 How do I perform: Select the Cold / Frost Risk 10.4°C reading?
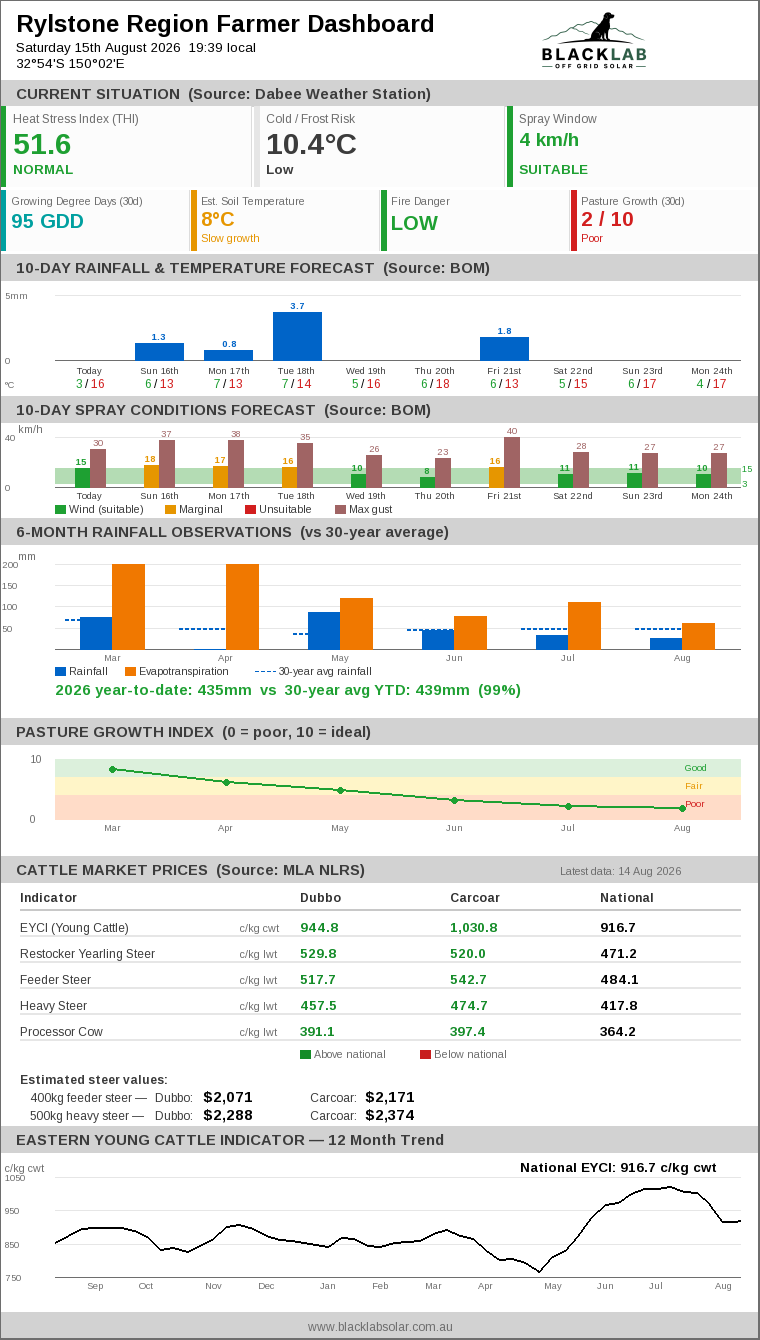coord(311,144)
